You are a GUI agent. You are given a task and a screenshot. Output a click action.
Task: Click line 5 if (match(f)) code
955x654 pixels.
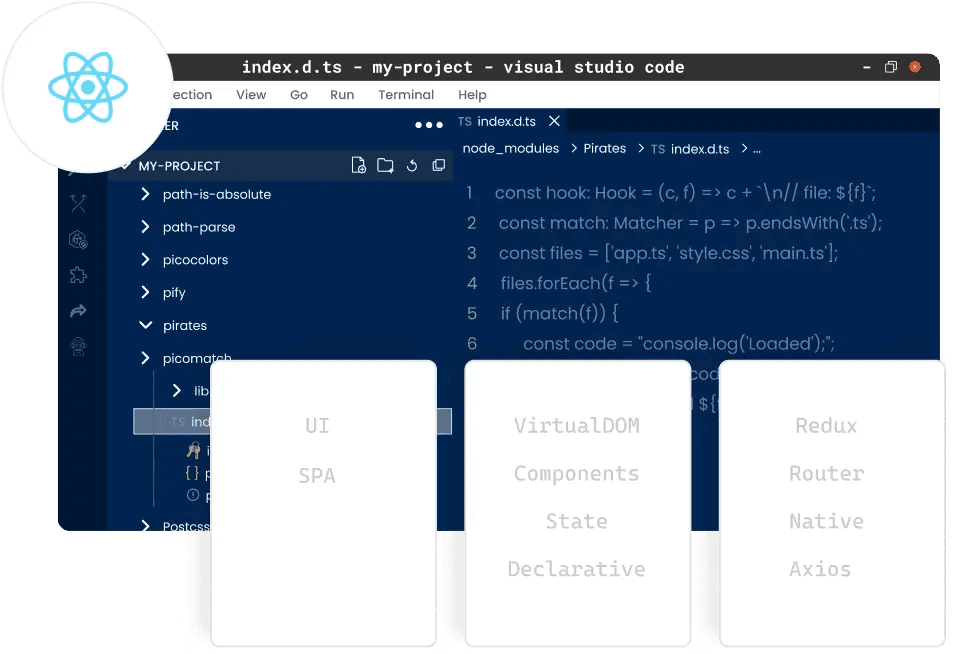point(559,313)
